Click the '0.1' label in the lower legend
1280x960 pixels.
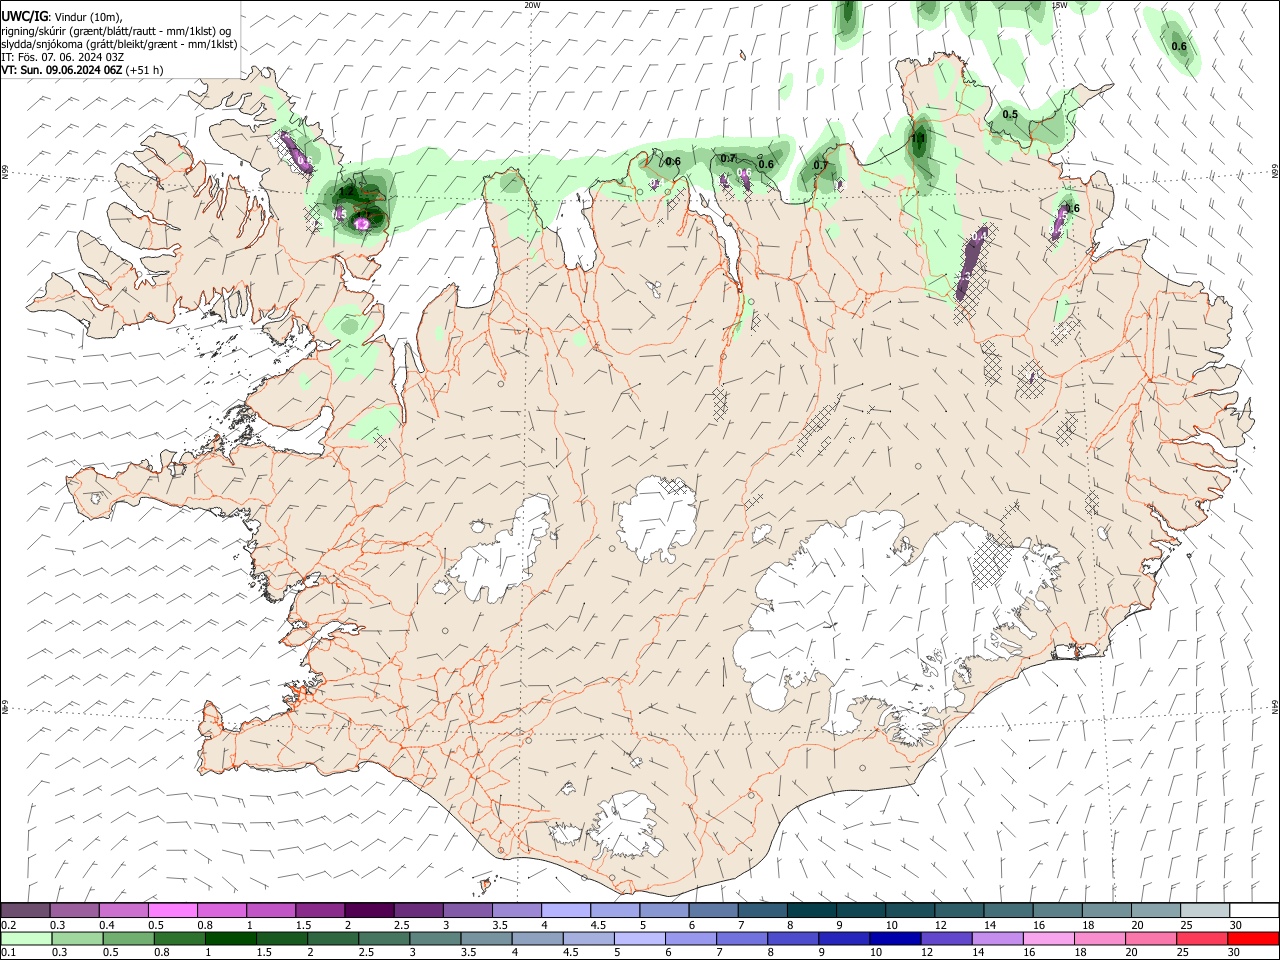click(8, 953)
